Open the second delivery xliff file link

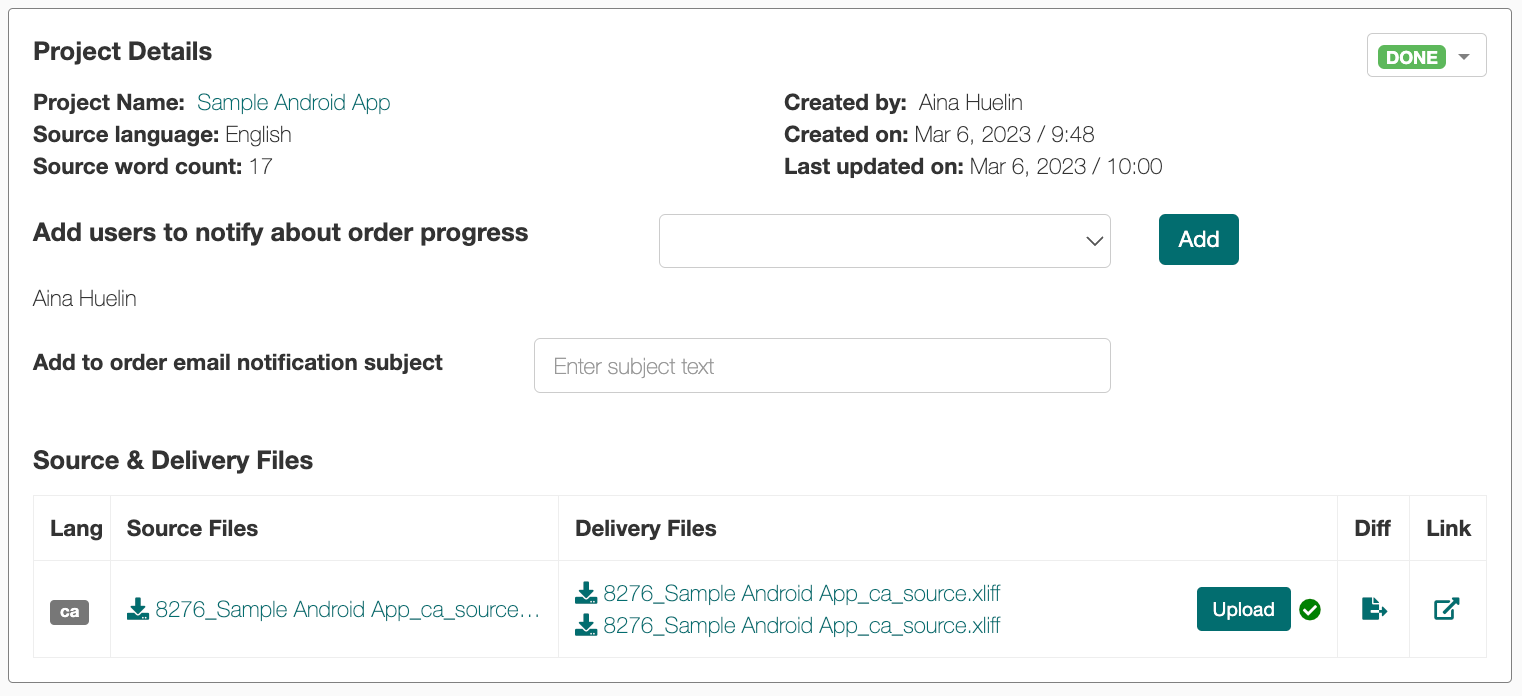point(801,625)
